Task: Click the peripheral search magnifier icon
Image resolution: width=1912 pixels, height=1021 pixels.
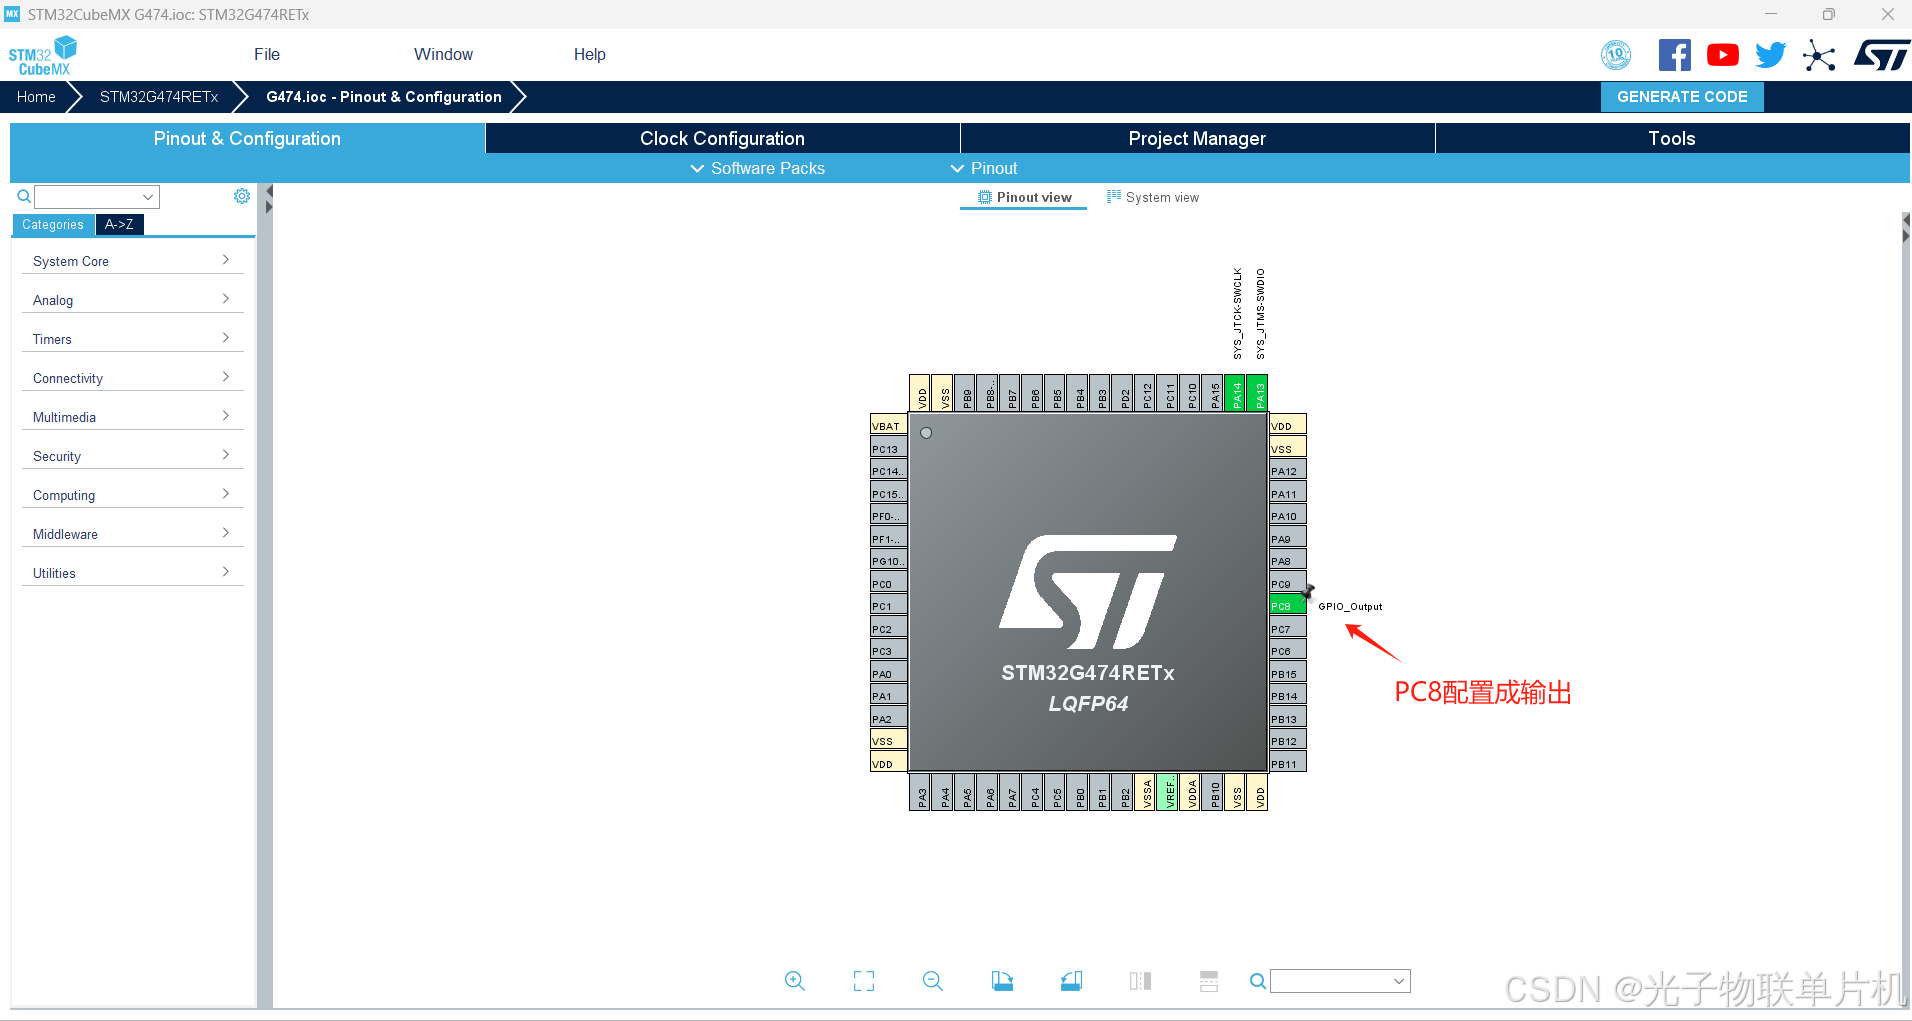Action: click(x=24, y=196)
